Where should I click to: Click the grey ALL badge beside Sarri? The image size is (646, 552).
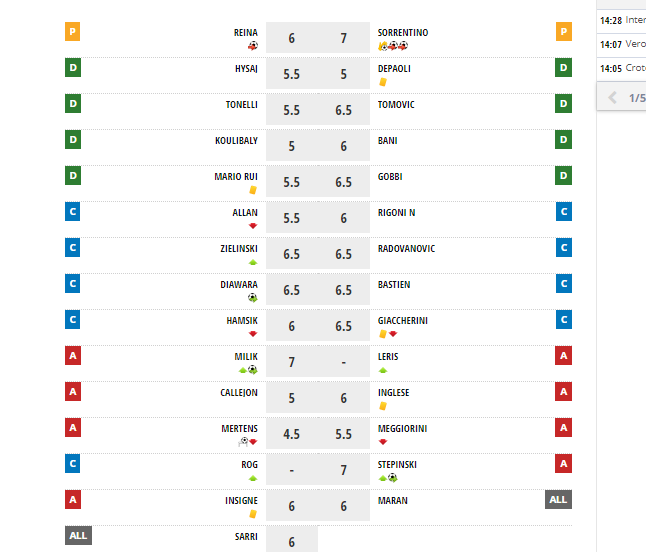[x=78, y=536]
